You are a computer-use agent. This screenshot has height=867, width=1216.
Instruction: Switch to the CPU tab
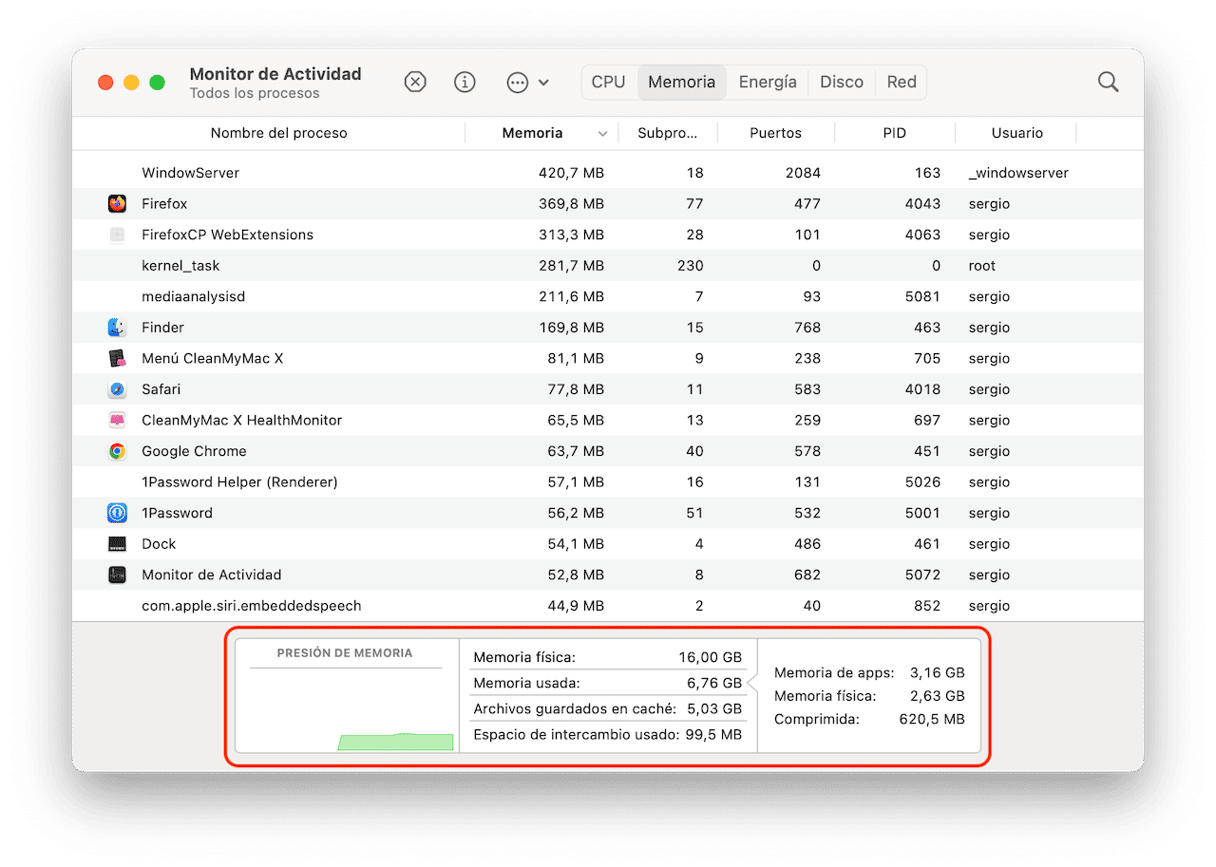[x=608, y=82]
